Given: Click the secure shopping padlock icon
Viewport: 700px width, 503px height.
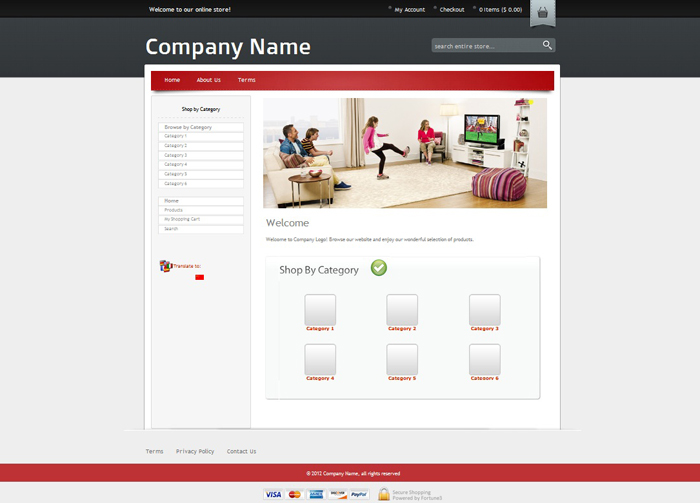Looking at the screenshot, I should [384, 494].
